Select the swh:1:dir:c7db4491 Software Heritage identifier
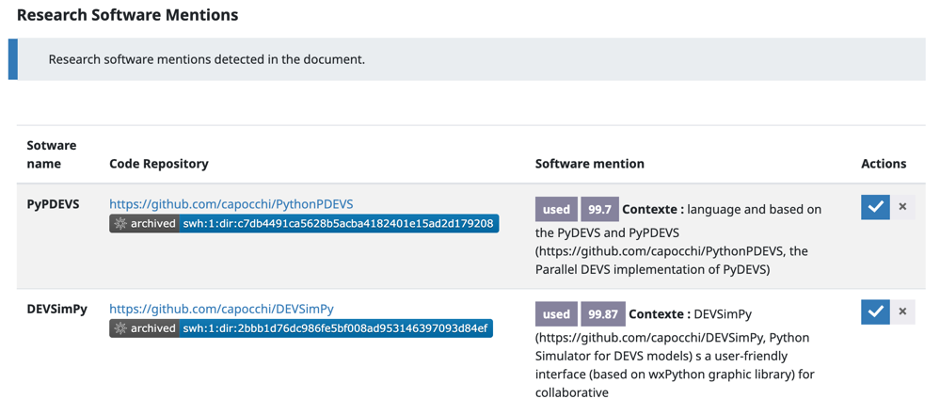 coord(338,223)
